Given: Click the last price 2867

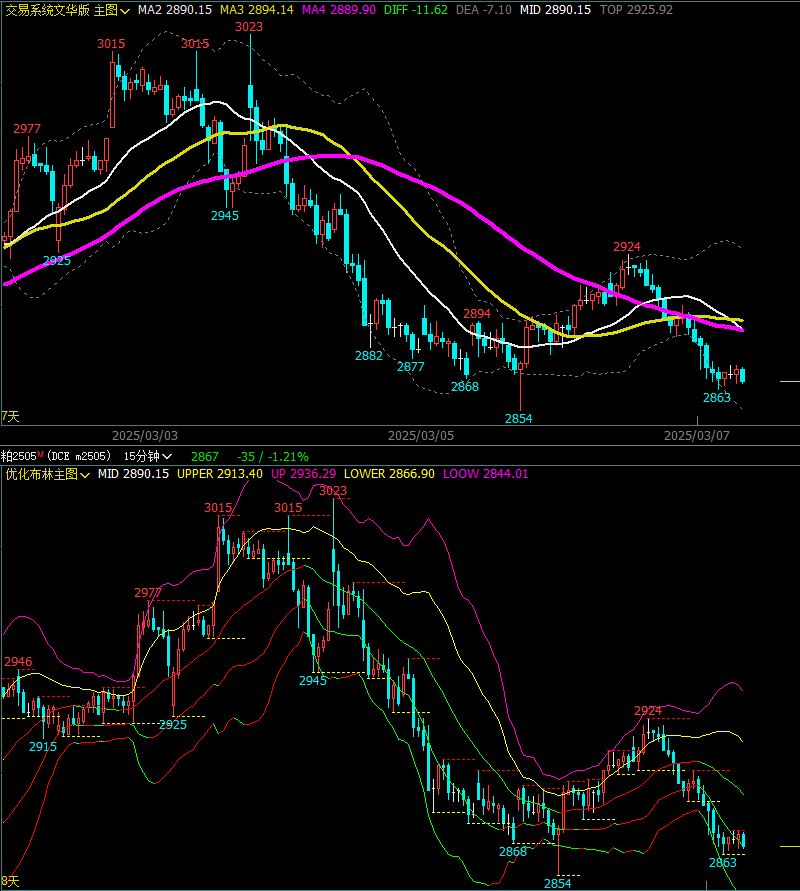Looking at the screenshot, I should click(x=205, y=457).
